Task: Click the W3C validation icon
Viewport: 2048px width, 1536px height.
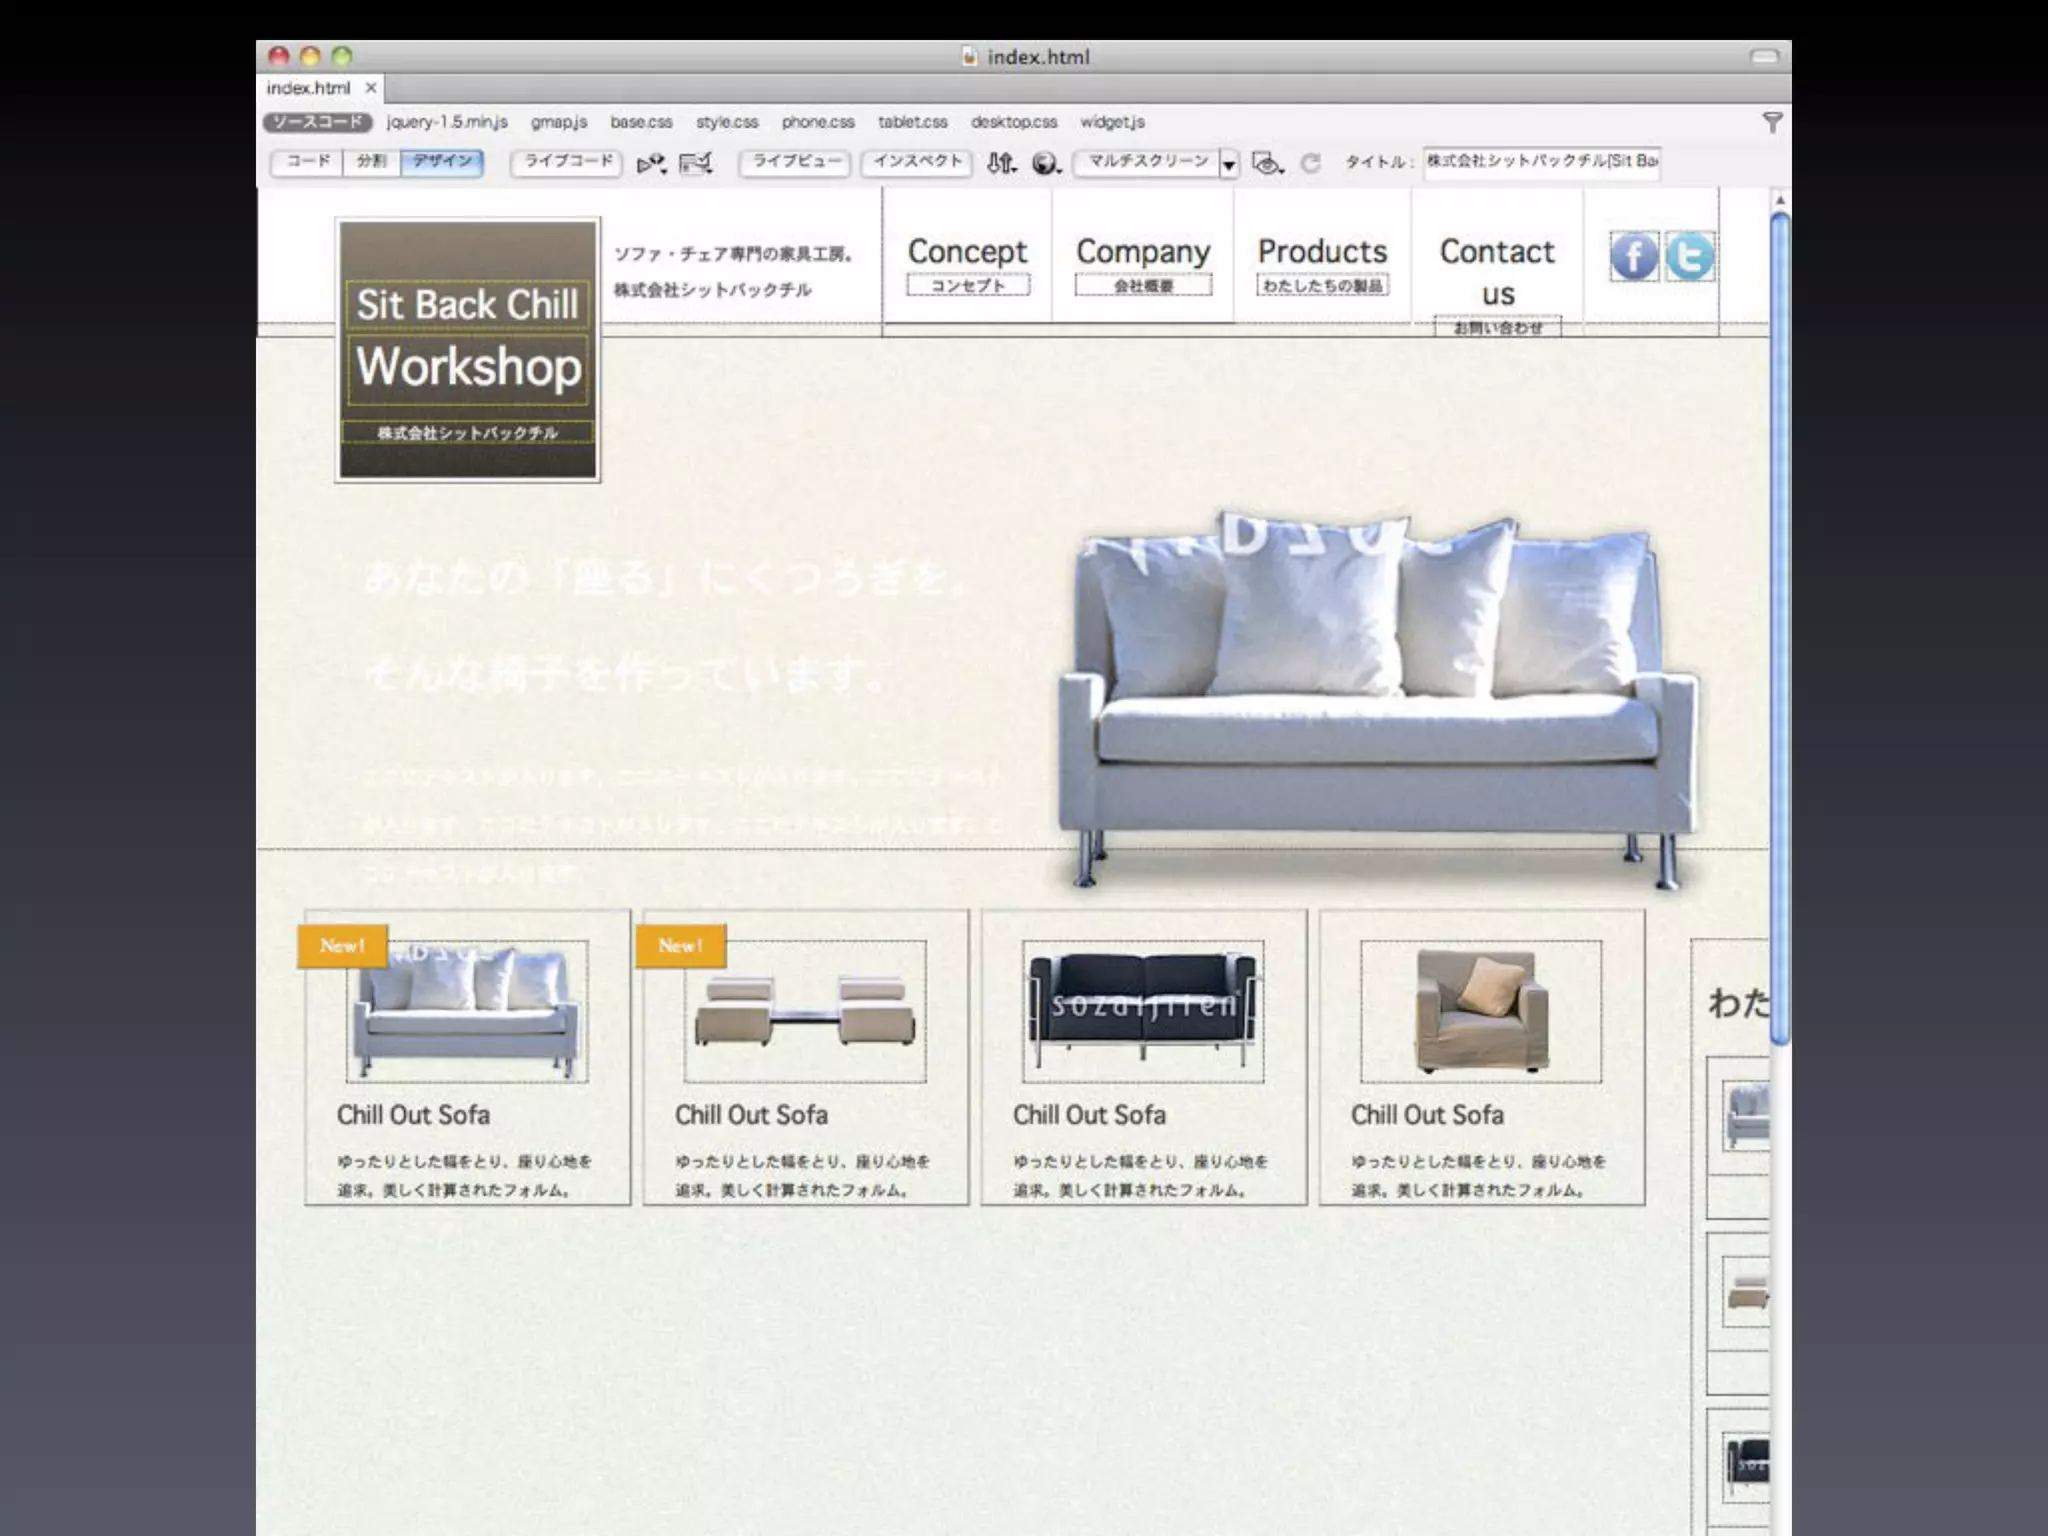Action: 696,163
